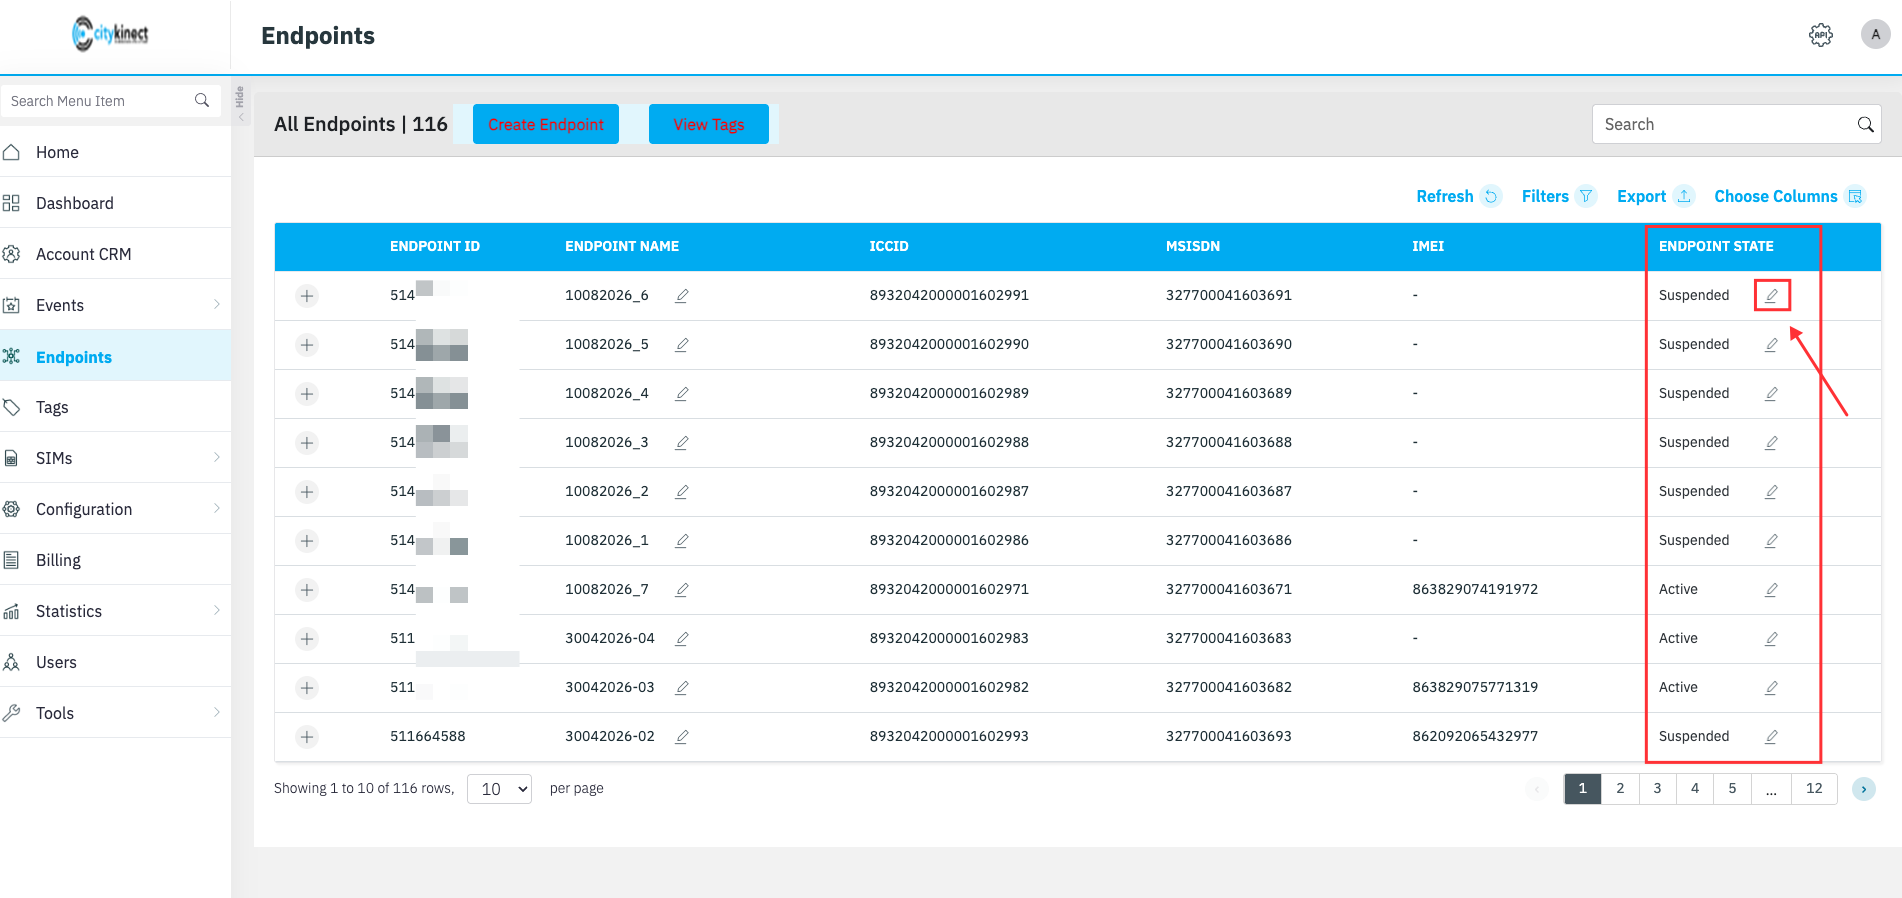
Task: Refresh the endpoints table
Action: (1458, 196)
